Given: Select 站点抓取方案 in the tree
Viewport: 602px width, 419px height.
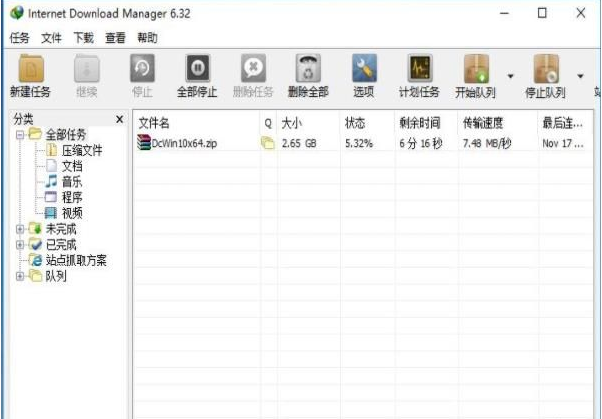Looking at the screenshot, I should click(x=76, y=260).
